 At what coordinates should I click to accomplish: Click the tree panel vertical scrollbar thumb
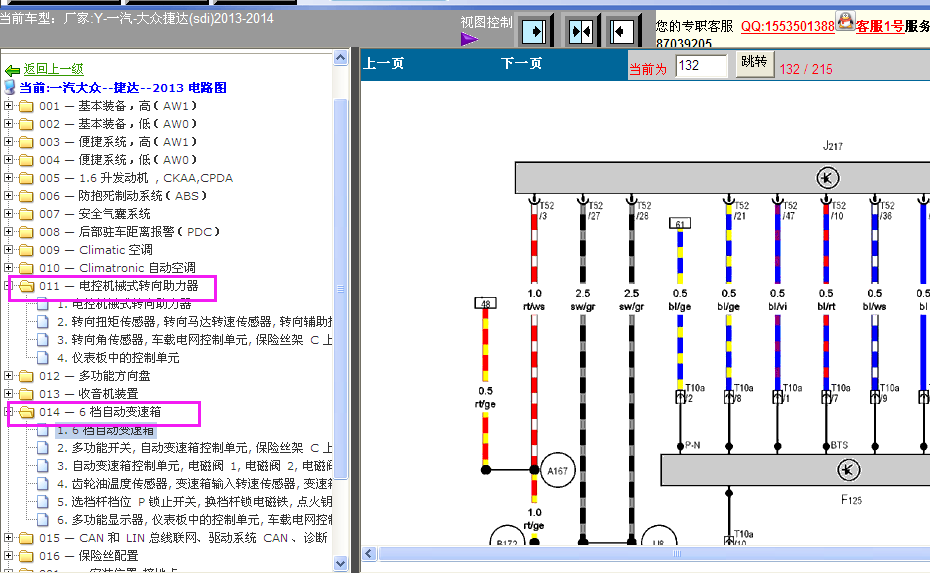coord(340,289)
